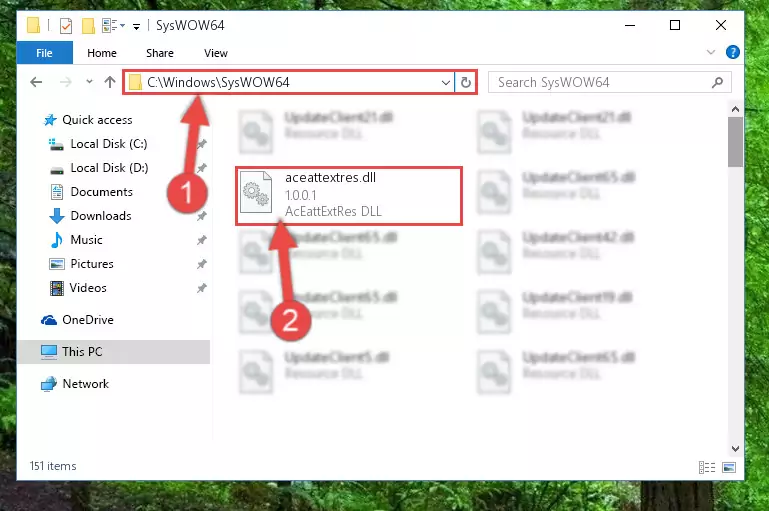This screenshot has height=511, width=769.
Task: Open the address bar history dropdown
Action: click(446, 82)
